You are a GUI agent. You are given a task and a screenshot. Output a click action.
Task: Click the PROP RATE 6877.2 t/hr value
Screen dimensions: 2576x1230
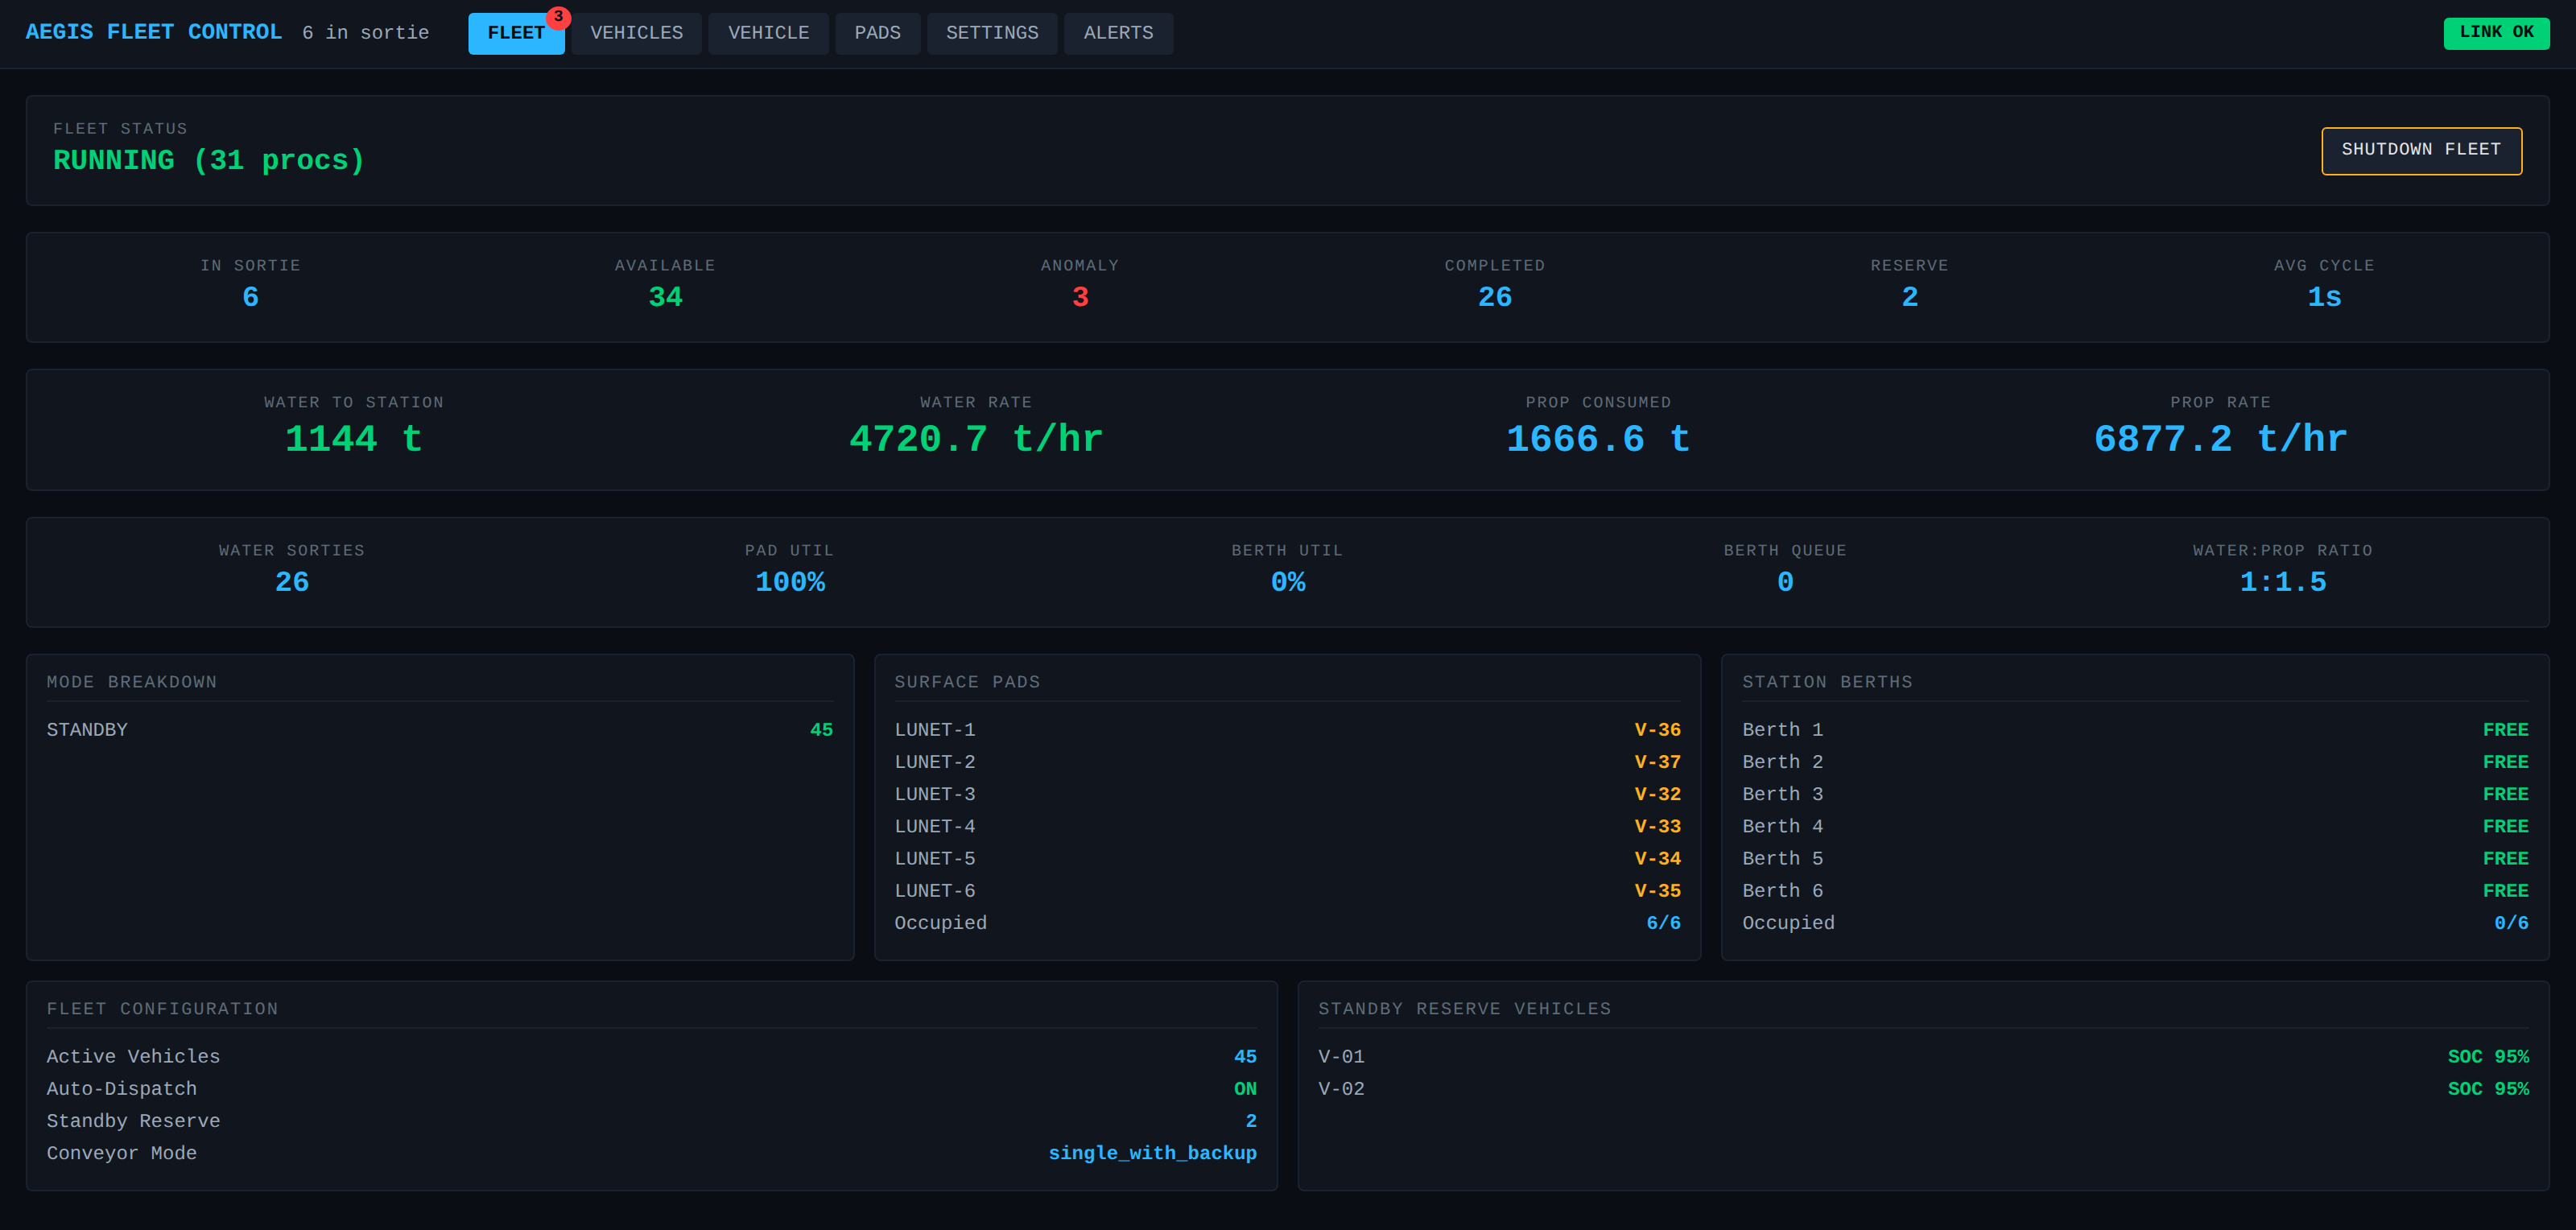(x=2220, y=439)
